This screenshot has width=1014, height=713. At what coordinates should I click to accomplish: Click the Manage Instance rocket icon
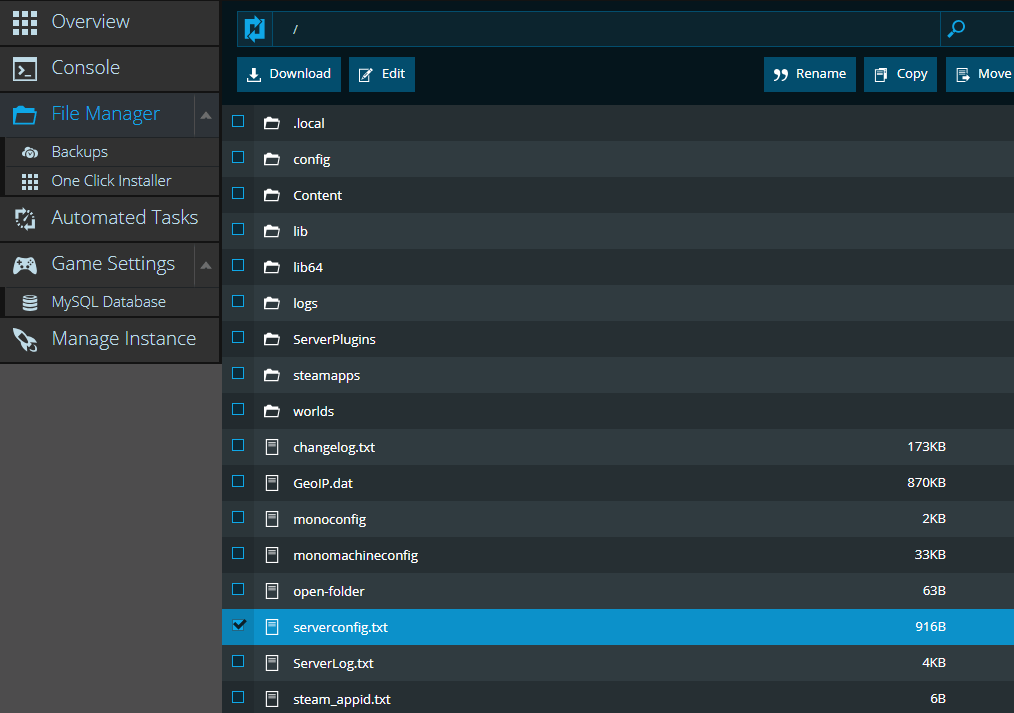[25, 340]
